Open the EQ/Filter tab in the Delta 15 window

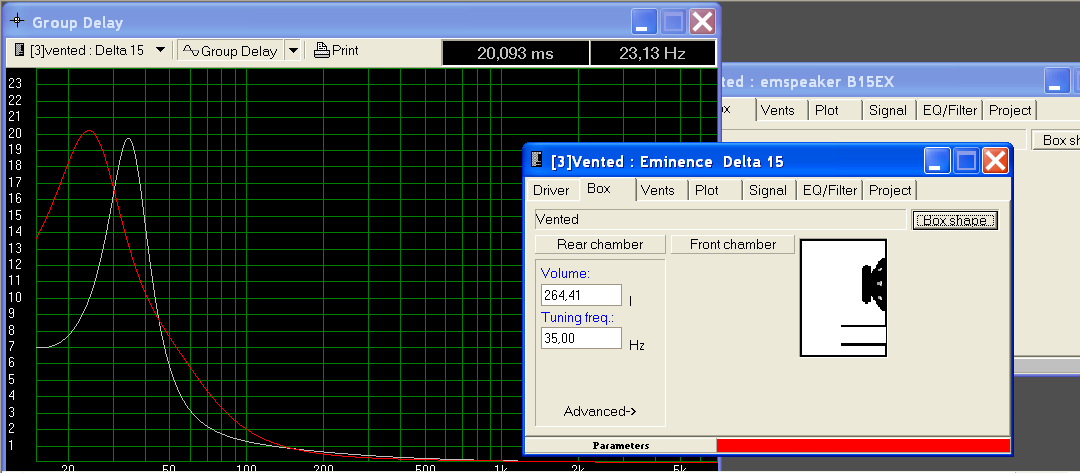tap(830, 190)
